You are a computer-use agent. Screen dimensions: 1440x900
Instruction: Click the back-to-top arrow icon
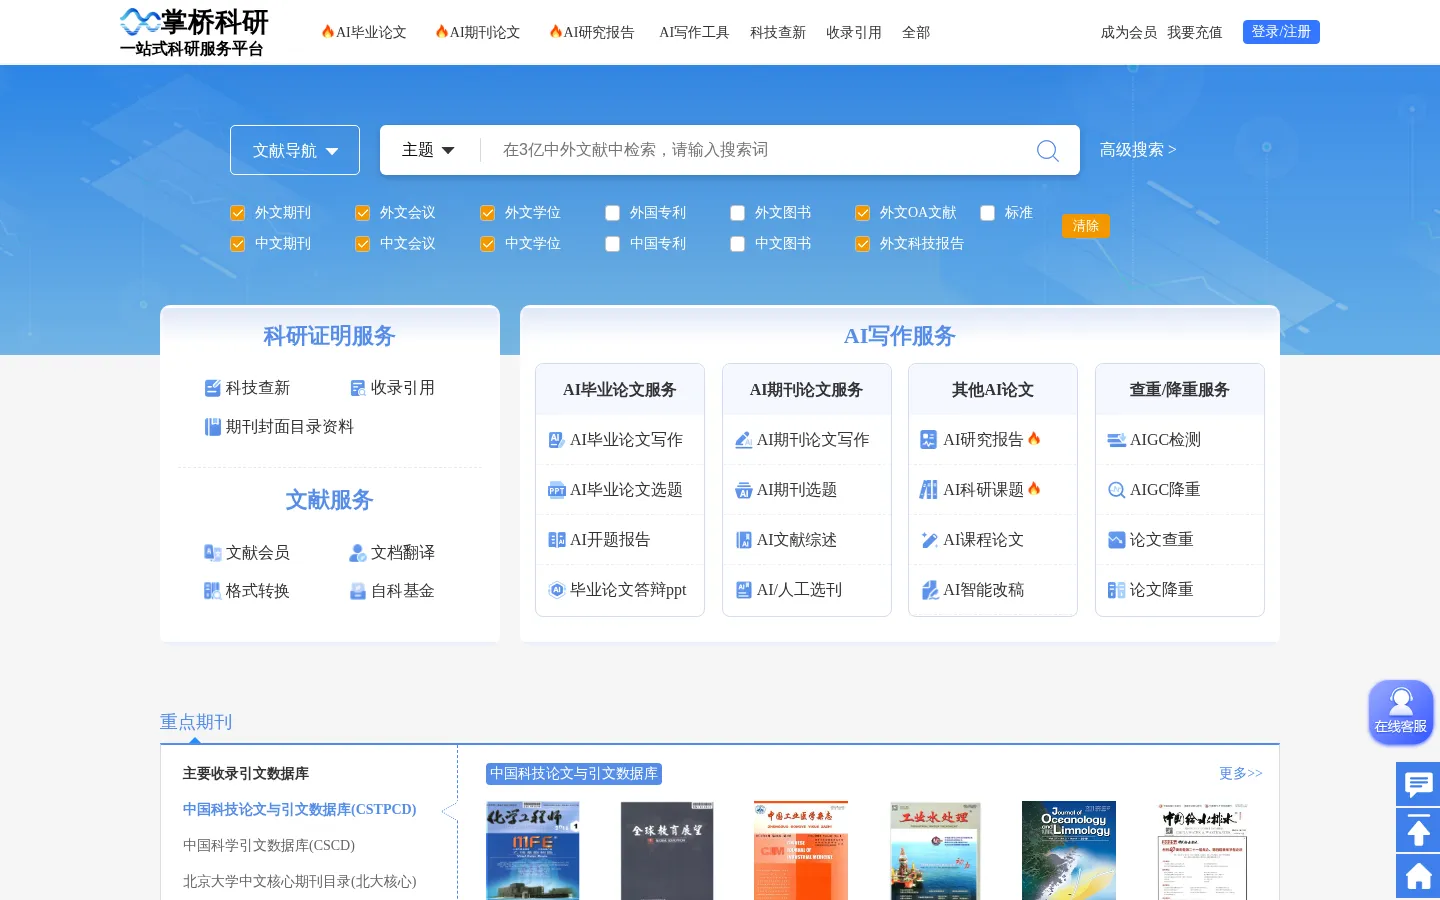point(1418,830)
